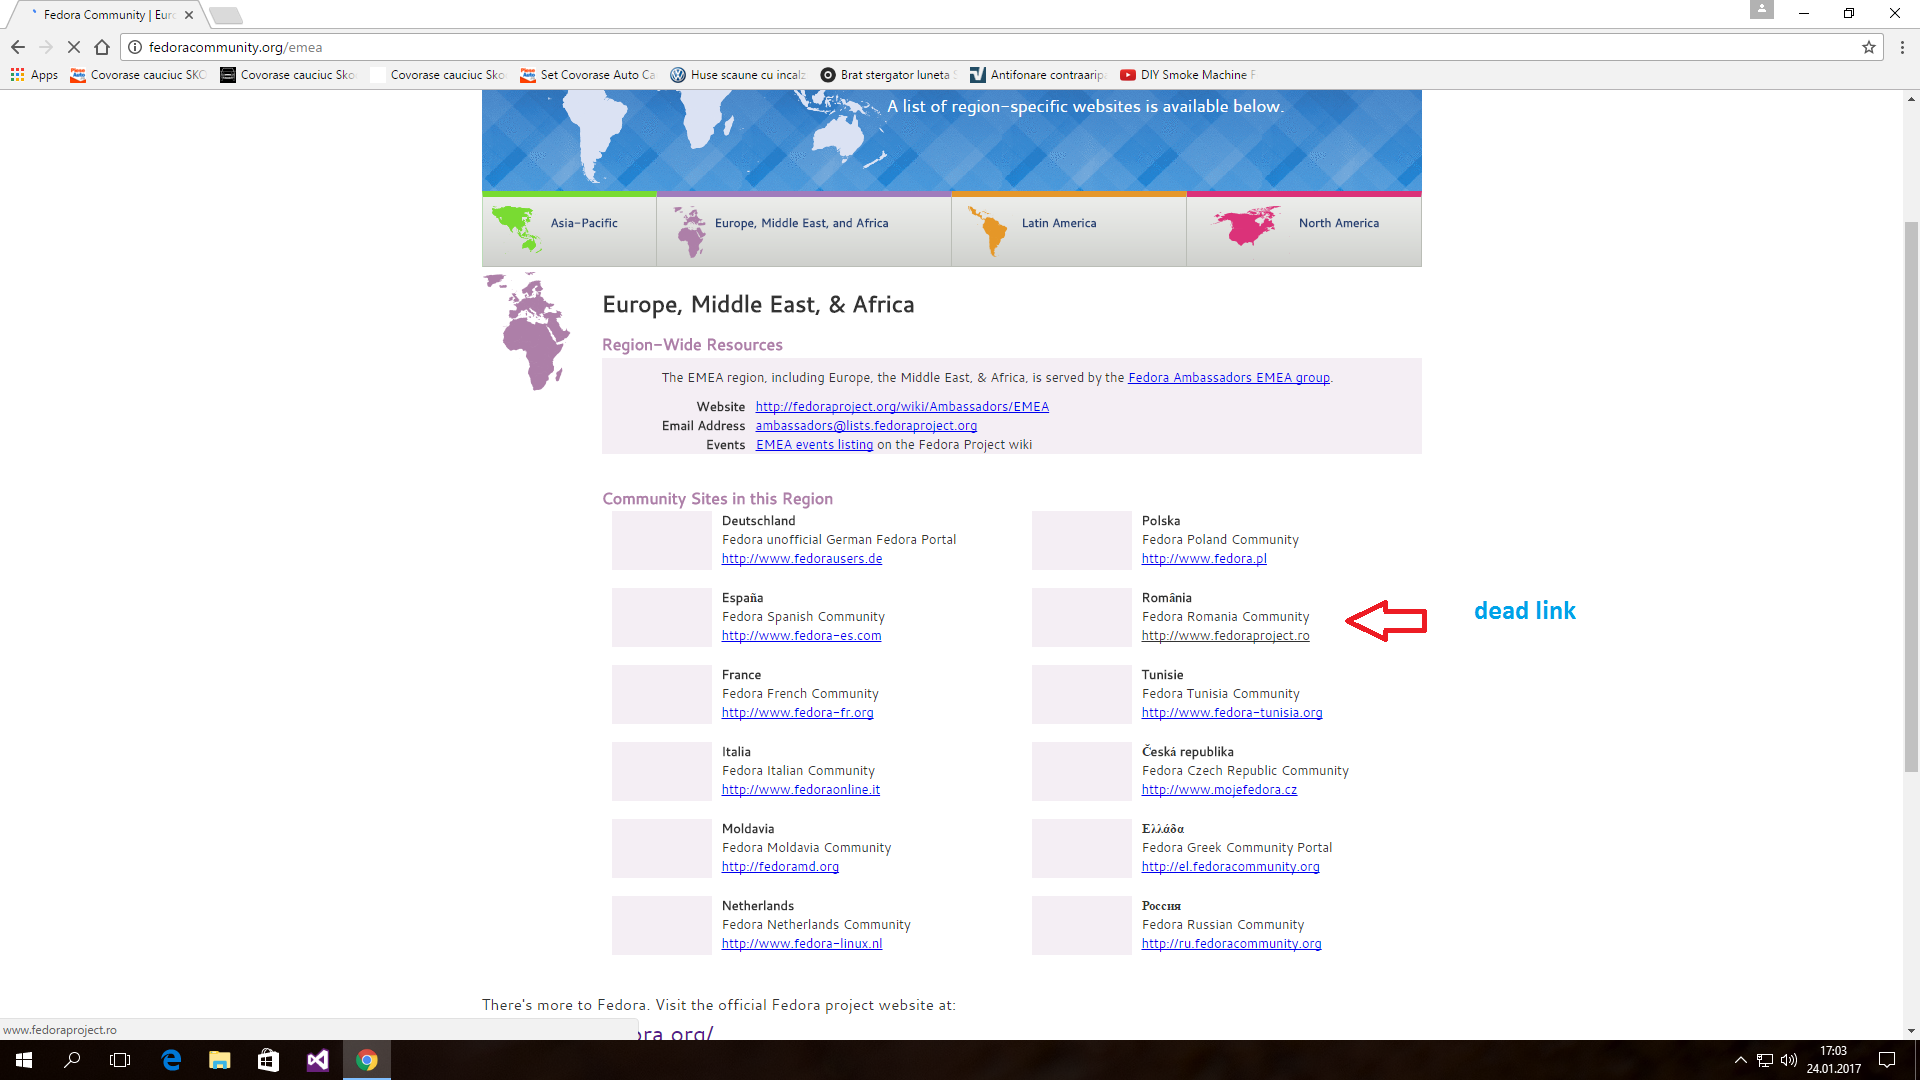Open the fedorausers.de link

coord(802,559)
